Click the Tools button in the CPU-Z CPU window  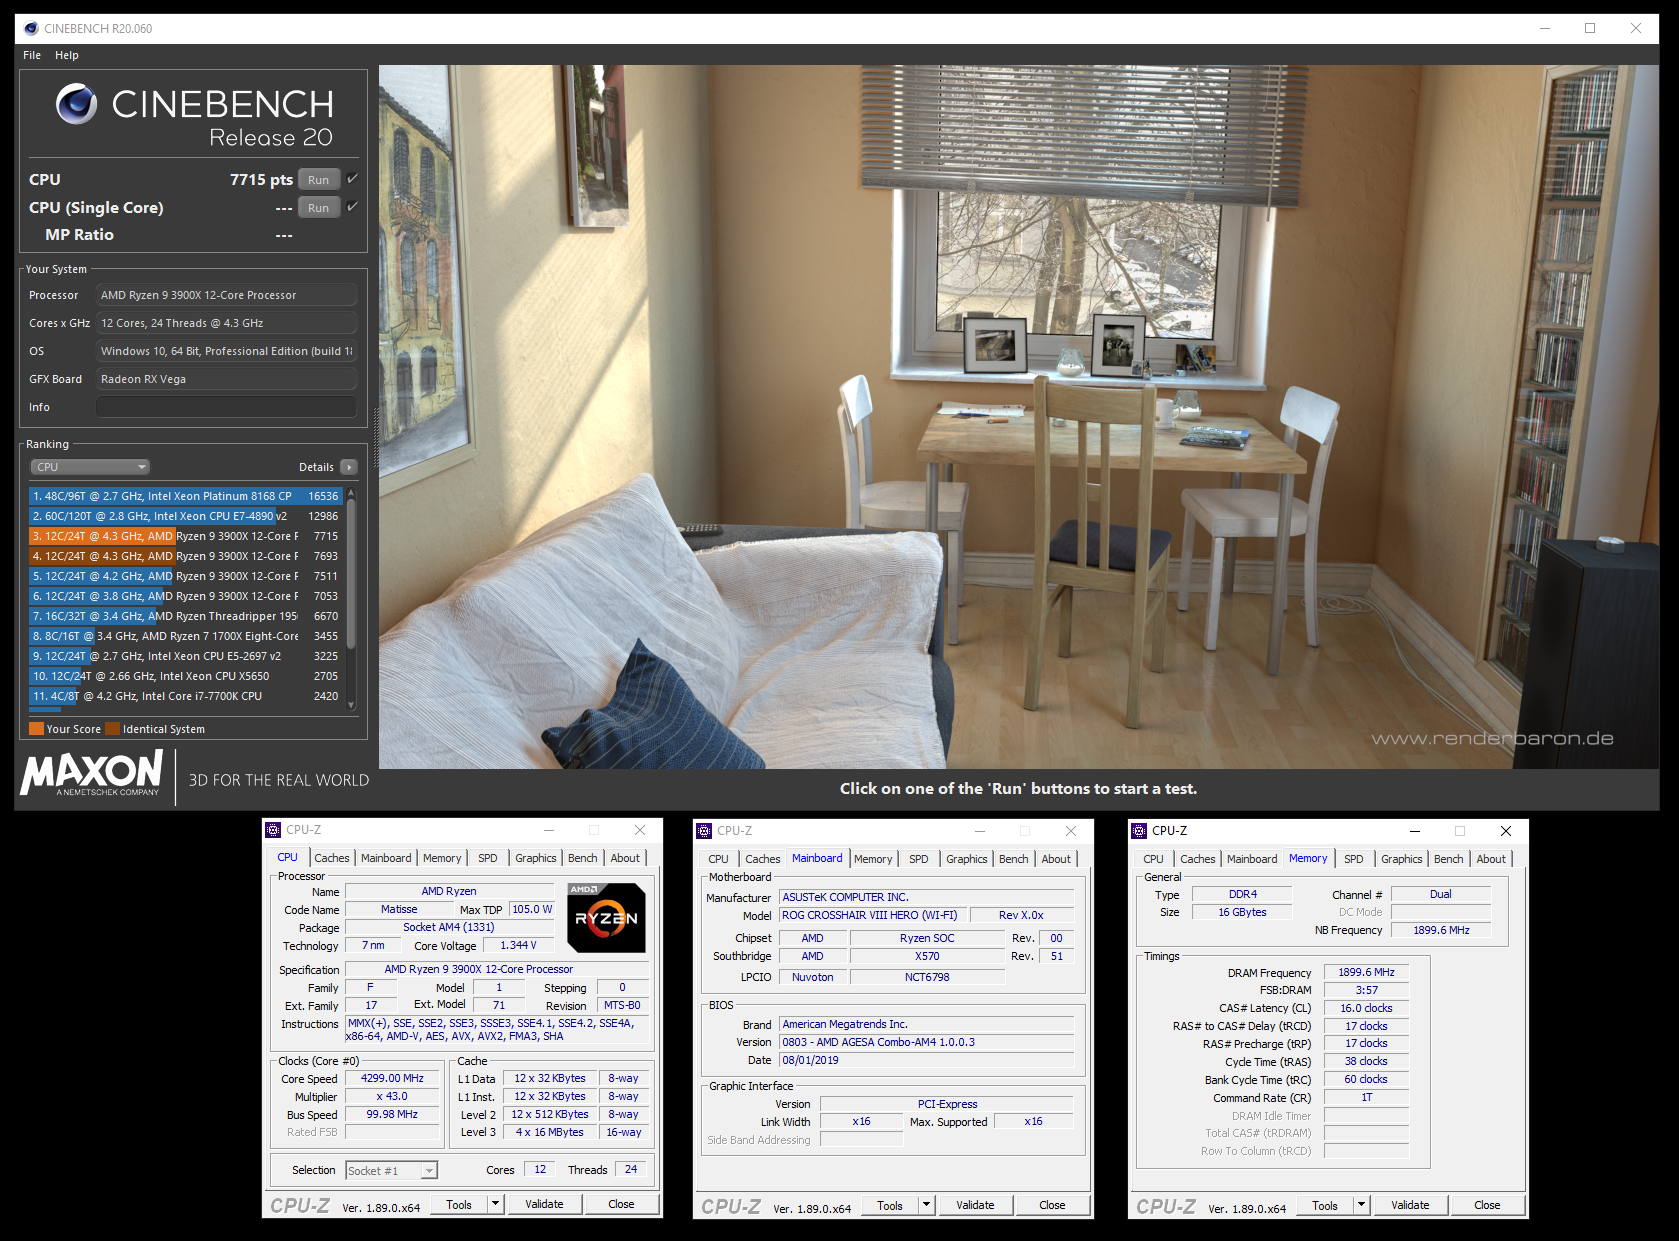(x=459, y=1204)
